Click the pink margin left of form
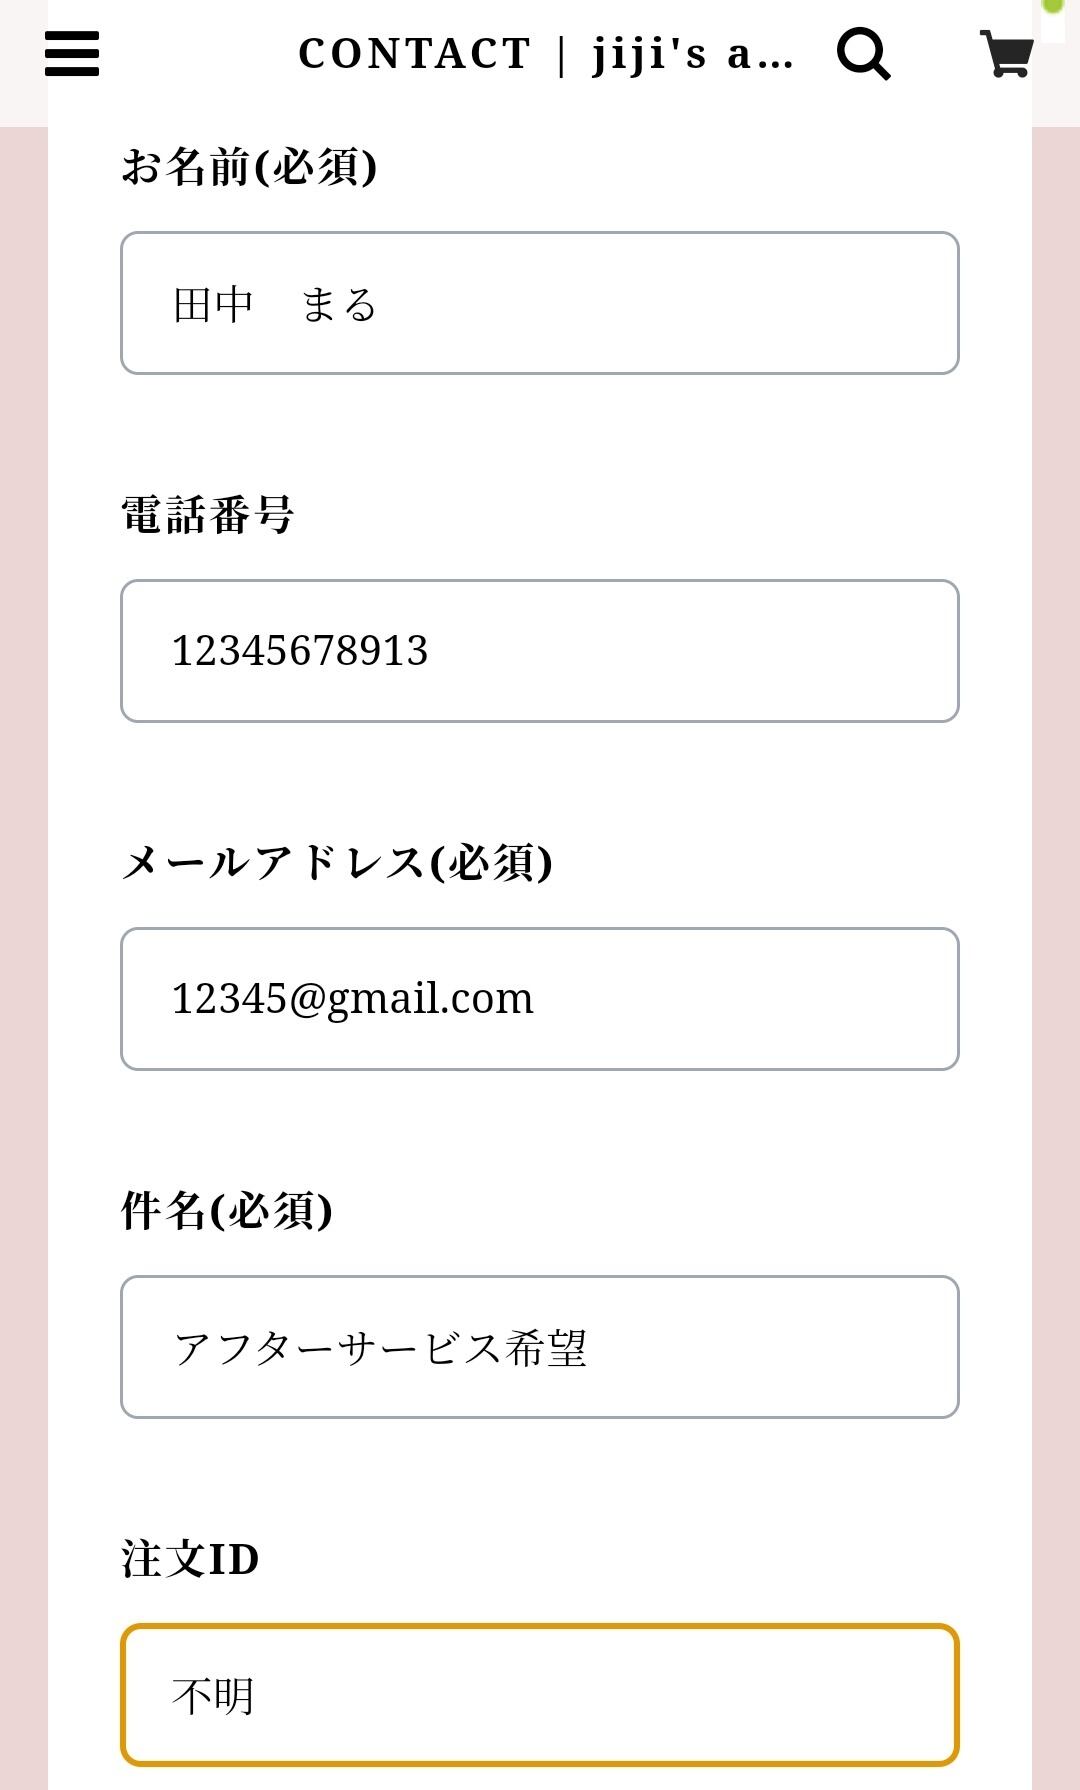The image size is (1080, 1790). [x=23, y=900]
